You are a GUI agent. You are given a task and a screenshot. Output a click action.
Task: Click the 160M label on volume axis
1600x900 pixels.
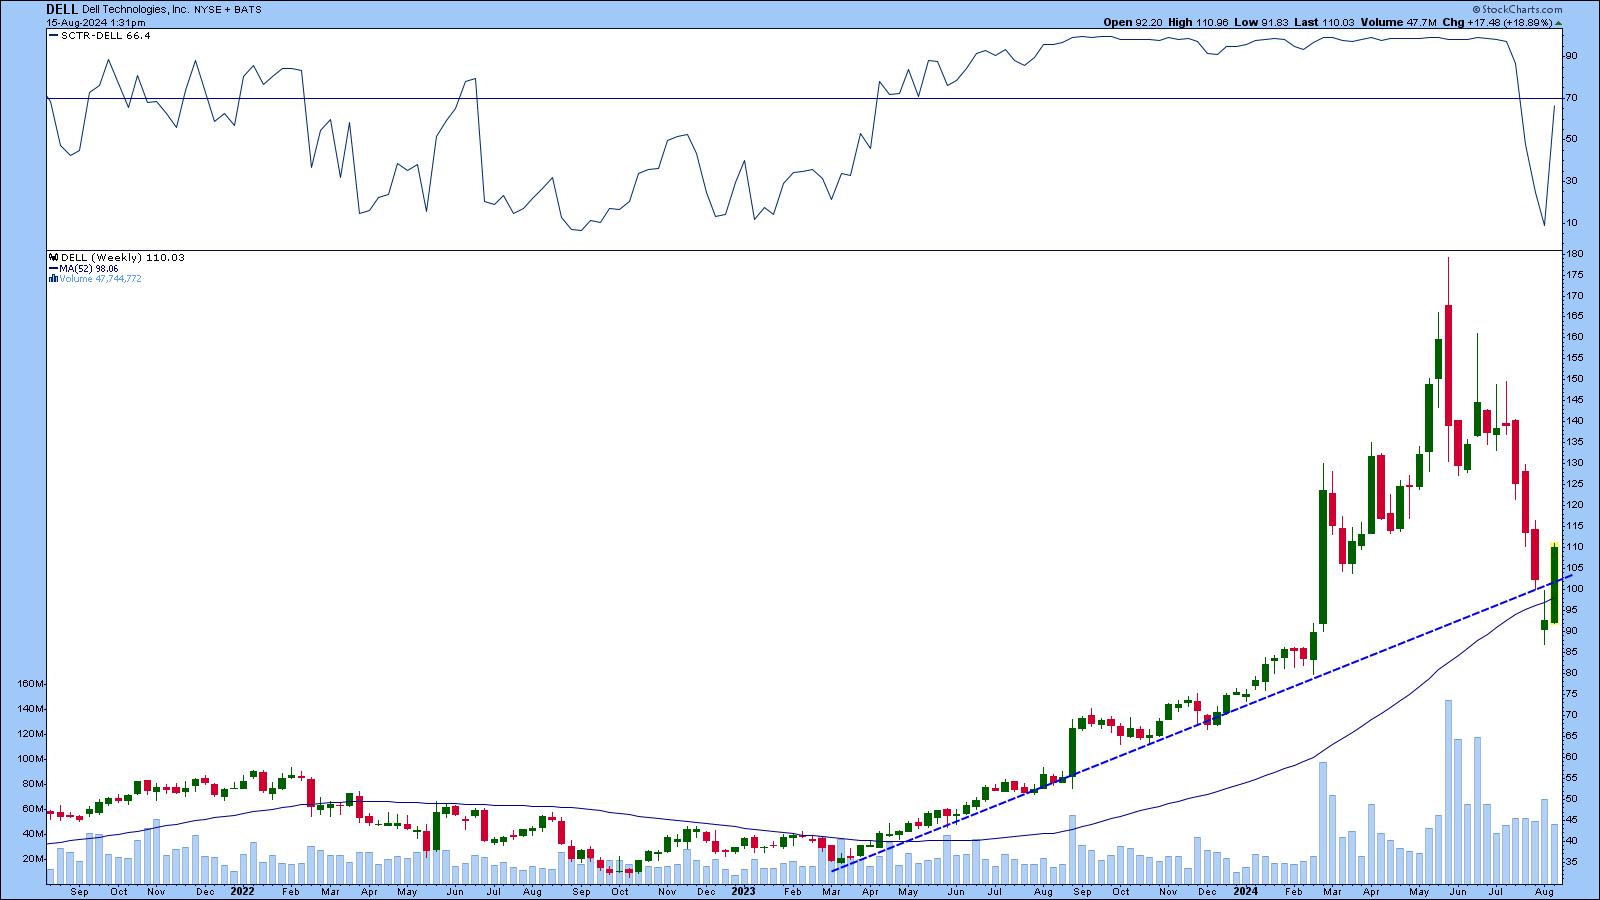30,684
